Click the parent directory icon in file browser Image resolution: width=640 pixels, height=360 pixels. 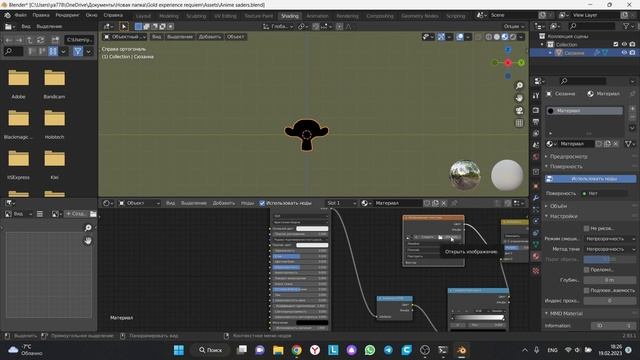30,40
